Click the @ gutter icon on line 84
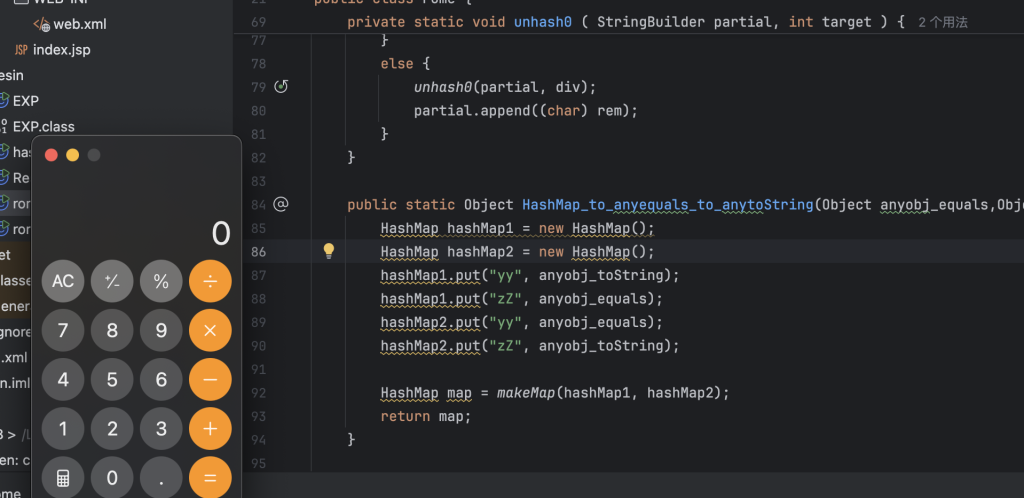Screen dimensions: 1024x498 click(x=281, y=204)
